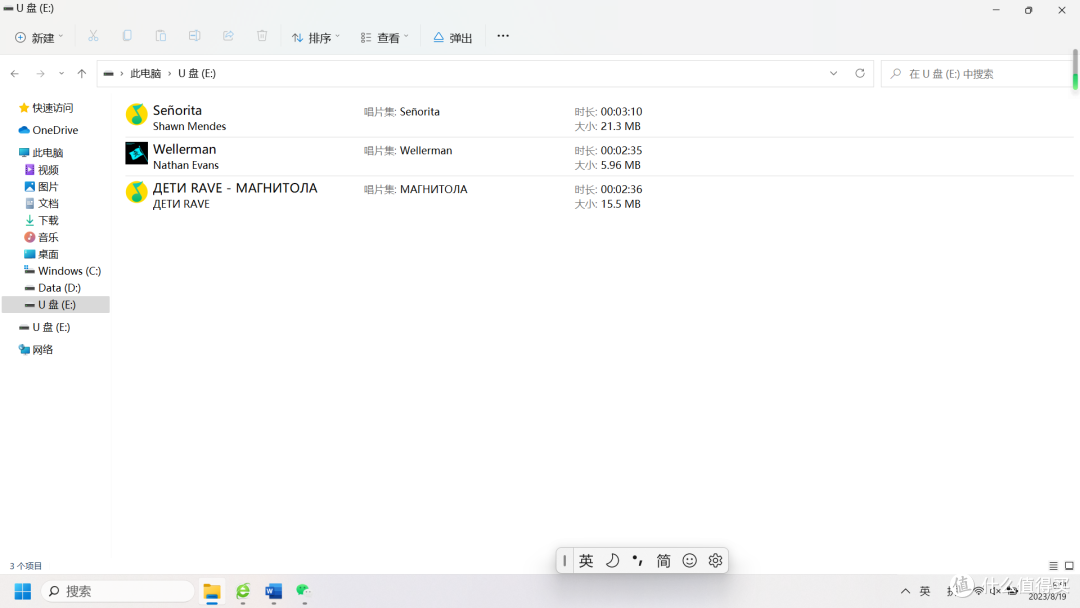Viewport: 1080px width, 608px height.
Task: Open the three-dot more options menu
Action: tap(503, 36)
